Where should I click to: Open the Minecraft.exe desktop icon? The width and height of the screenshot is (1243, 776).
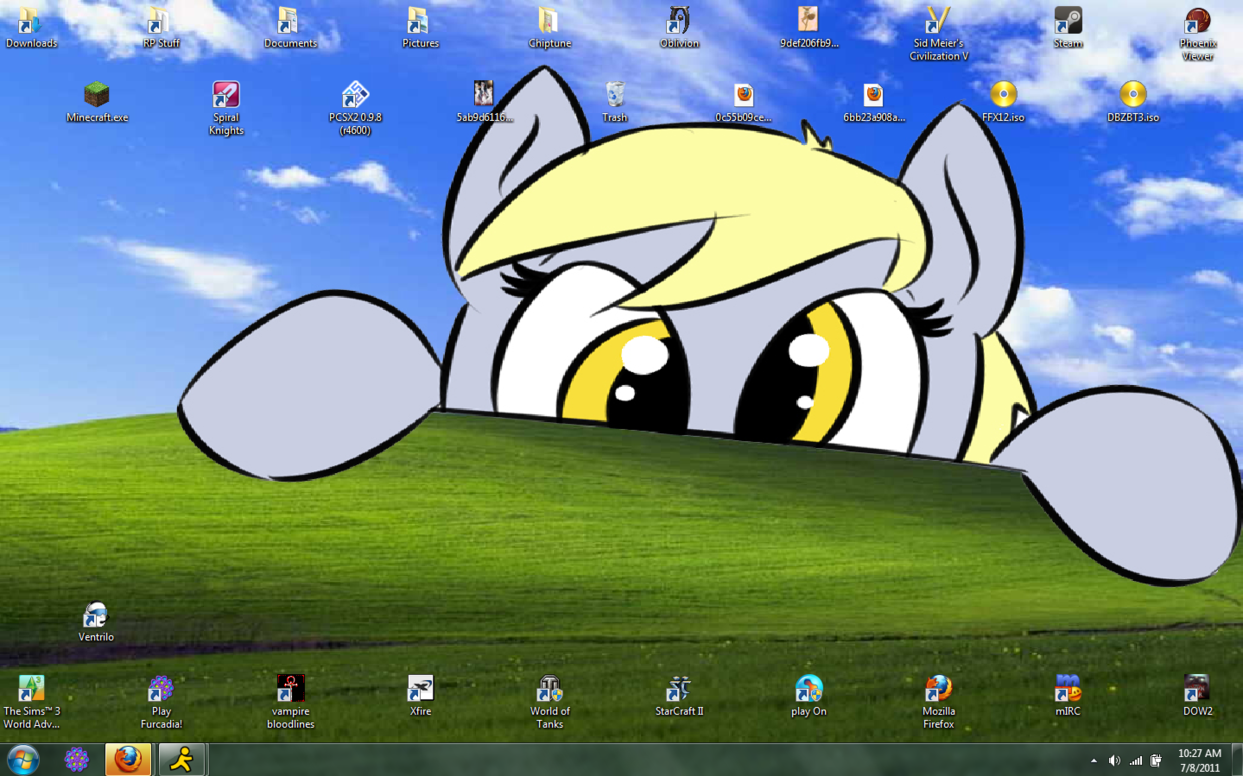coord(96,96)
